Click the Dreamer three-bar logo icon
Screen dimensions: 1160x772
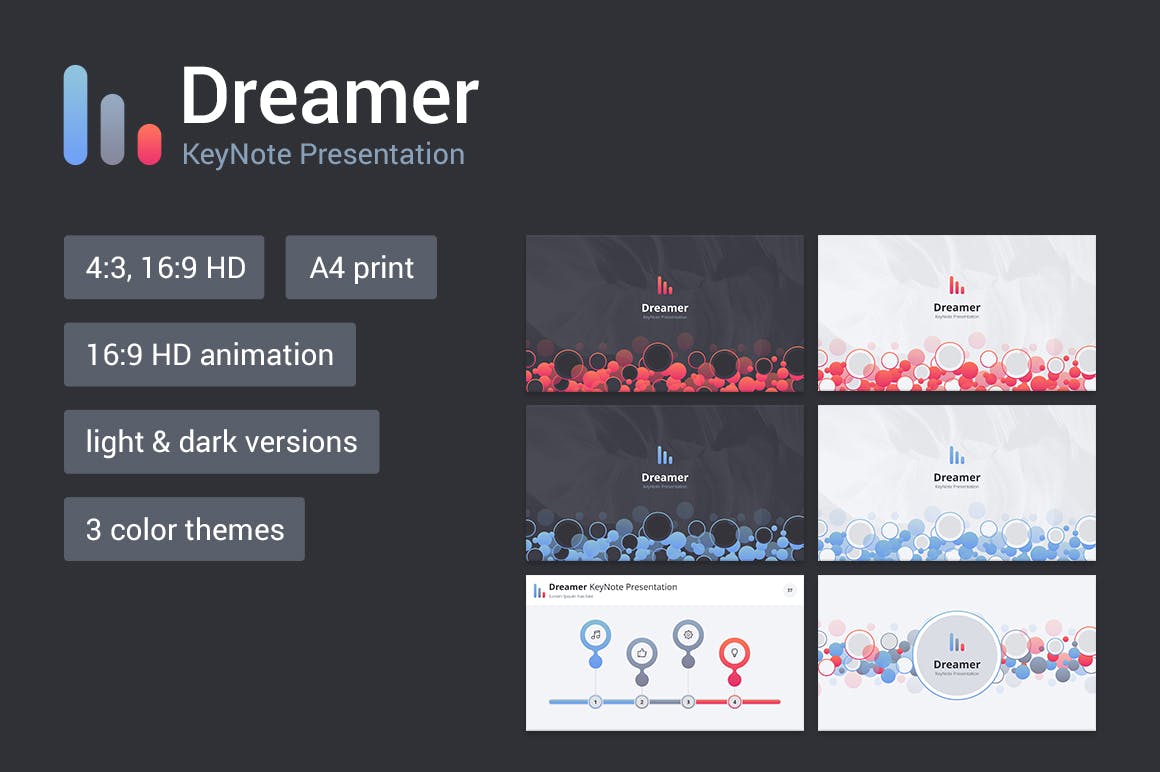pos(112,116)
